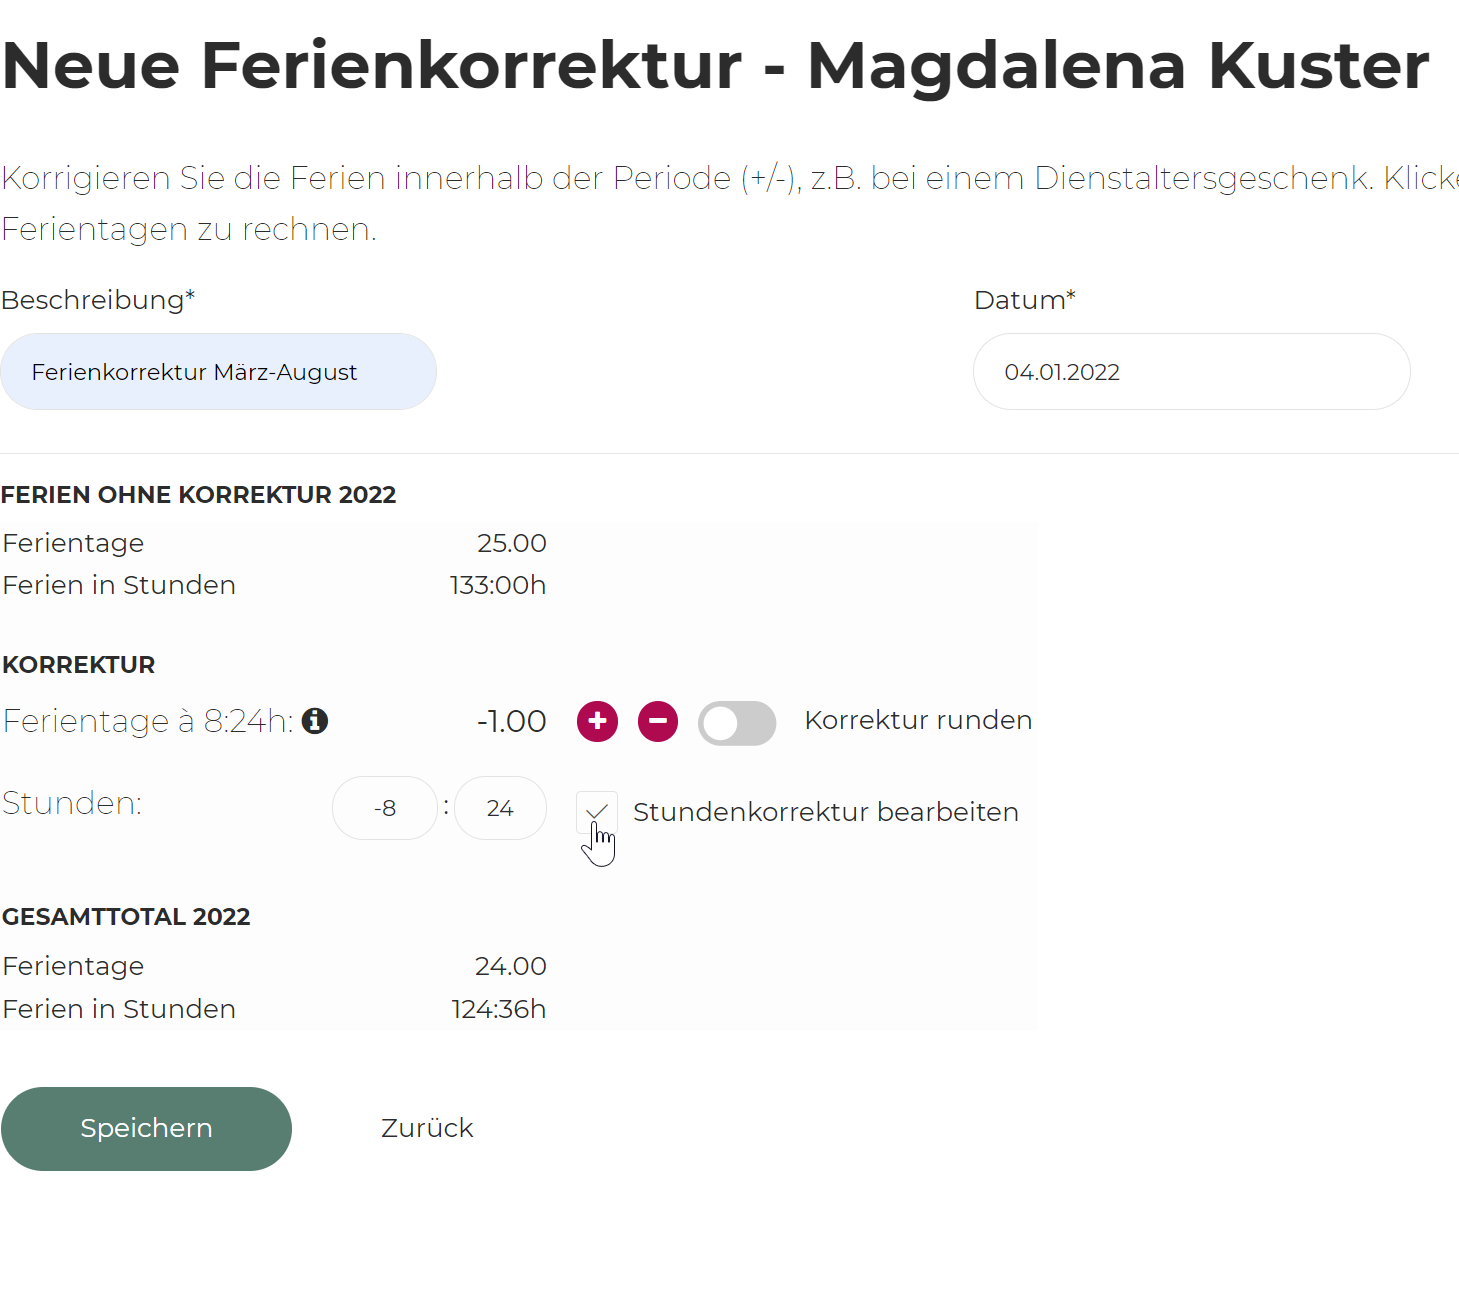Click the minutes input showing 24
The image size is (1459, 1304).
click(x=500, y=808)
